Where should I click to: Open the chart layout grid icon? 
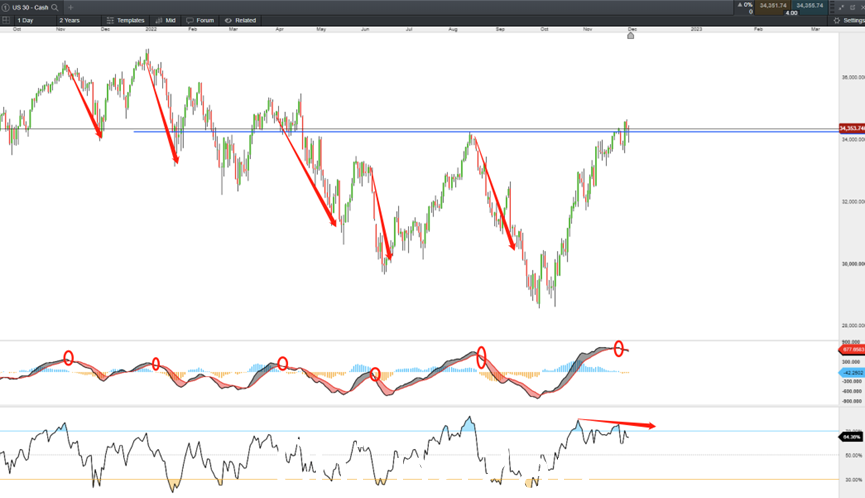coord(6,20)
